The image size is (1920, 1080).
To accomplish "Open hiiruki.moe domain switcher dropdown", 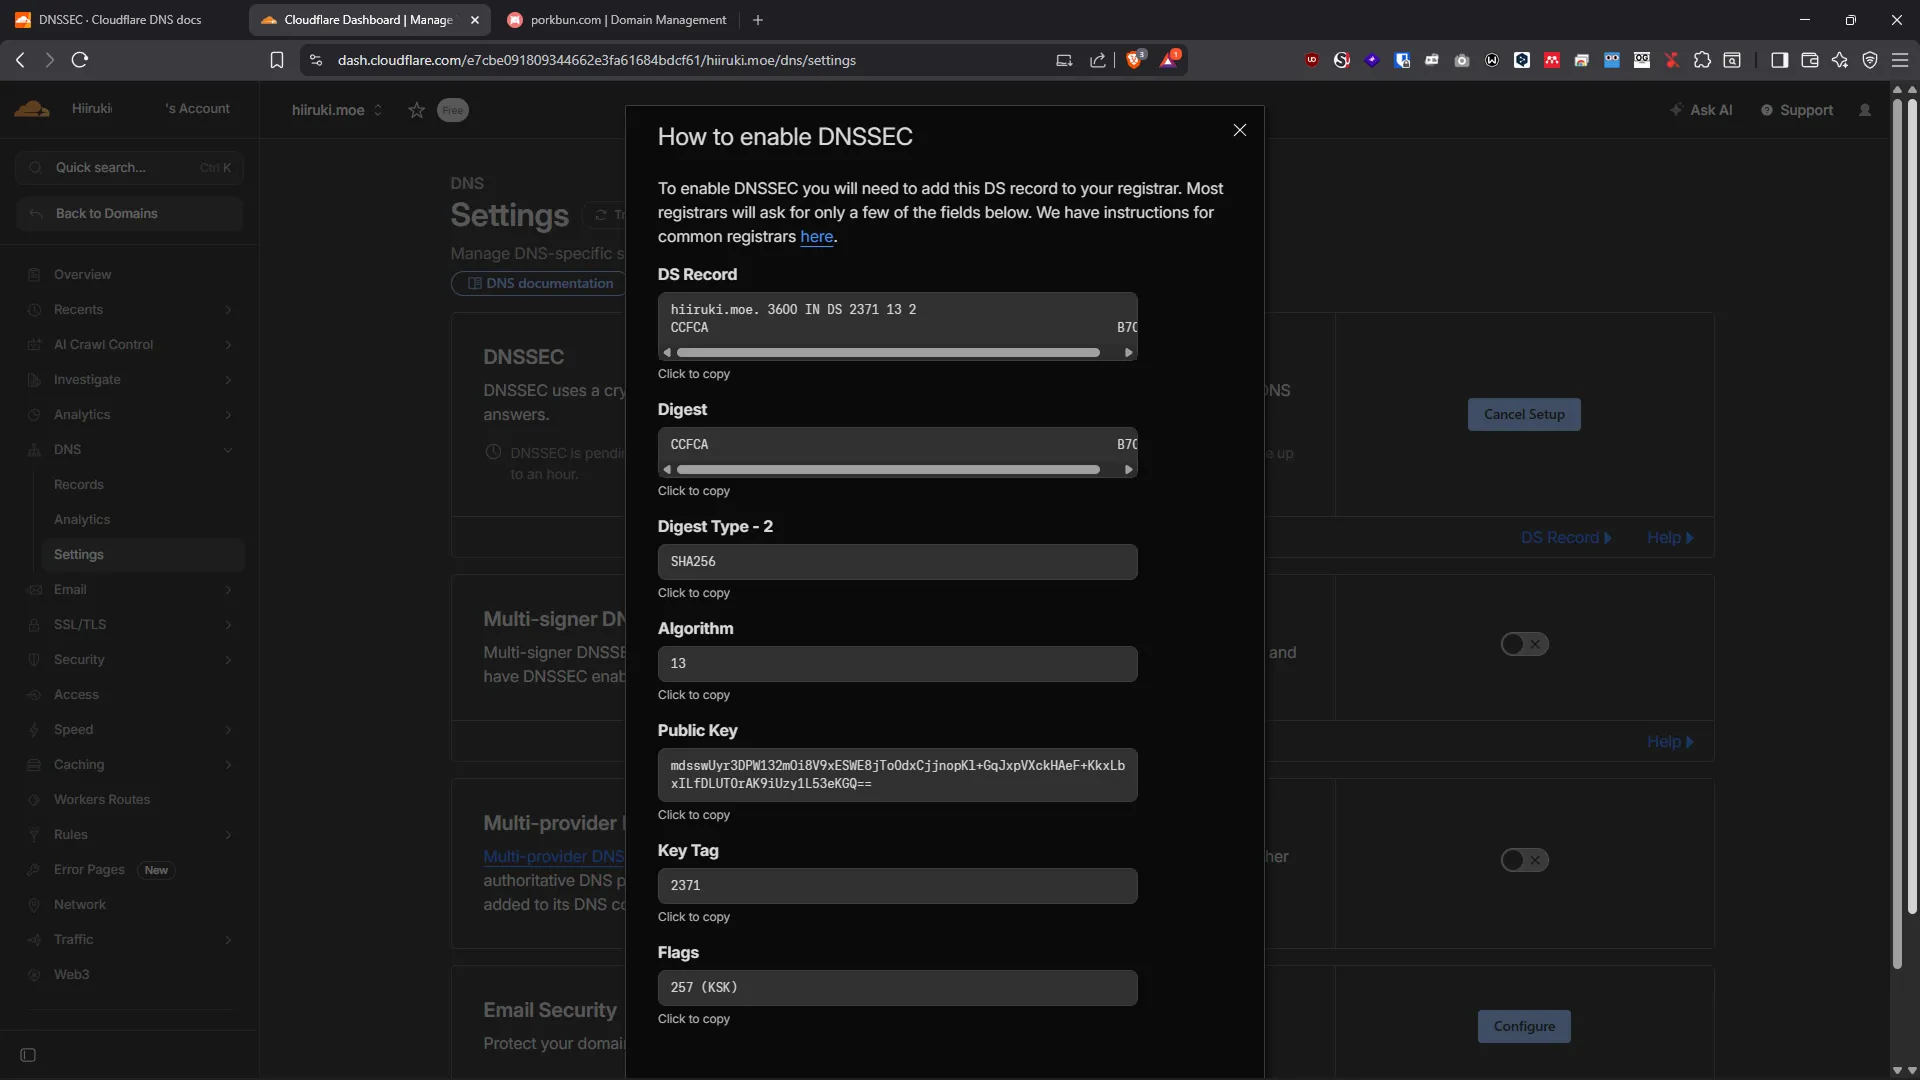I will tap(337, 110).
